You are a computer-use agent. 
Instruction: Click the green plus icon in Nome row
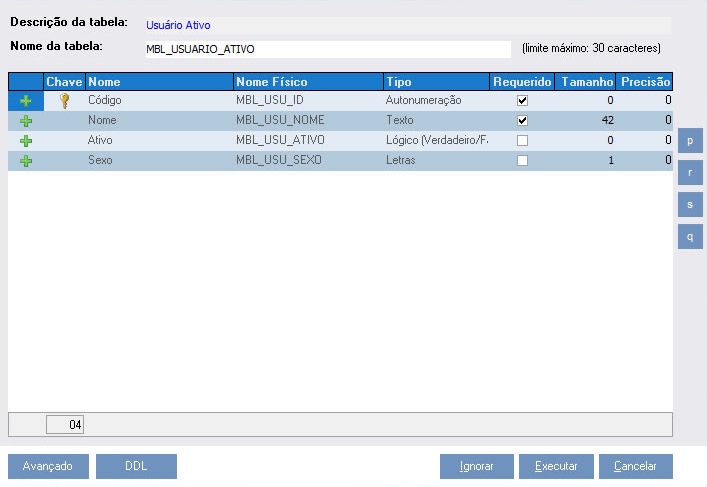pyautogui.click(x=26, y=121)
